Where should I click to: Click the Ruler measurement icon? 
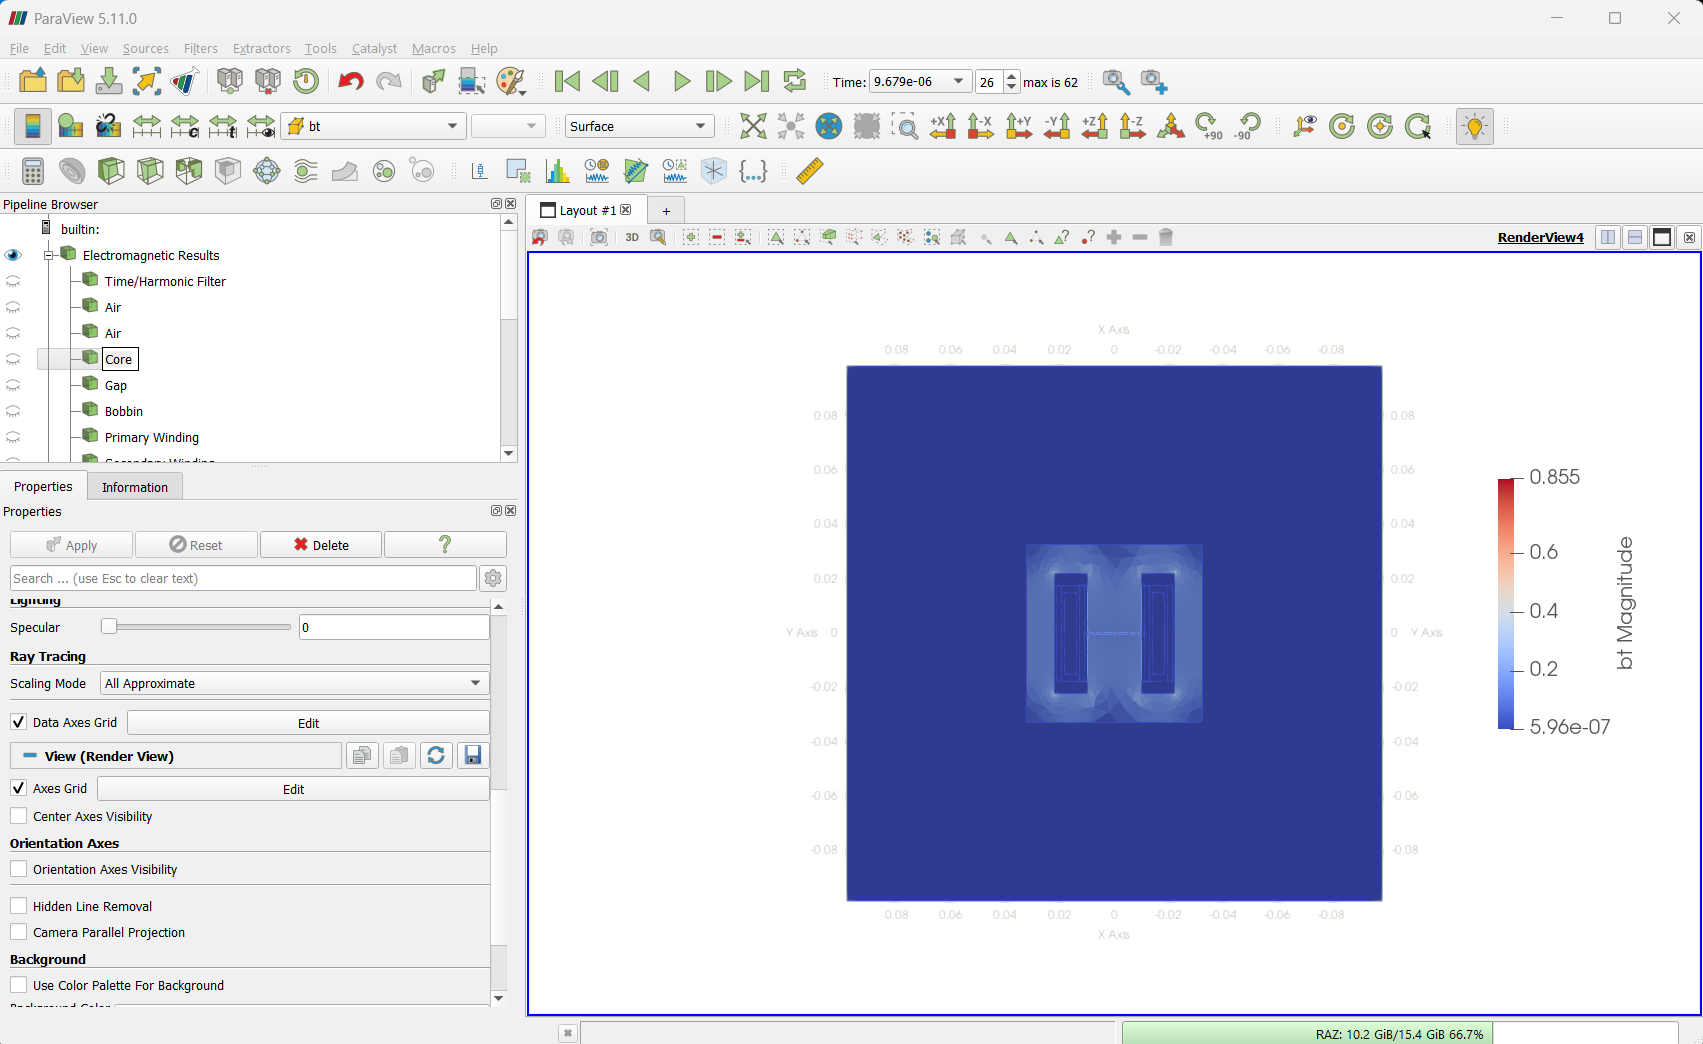(810, 171)
